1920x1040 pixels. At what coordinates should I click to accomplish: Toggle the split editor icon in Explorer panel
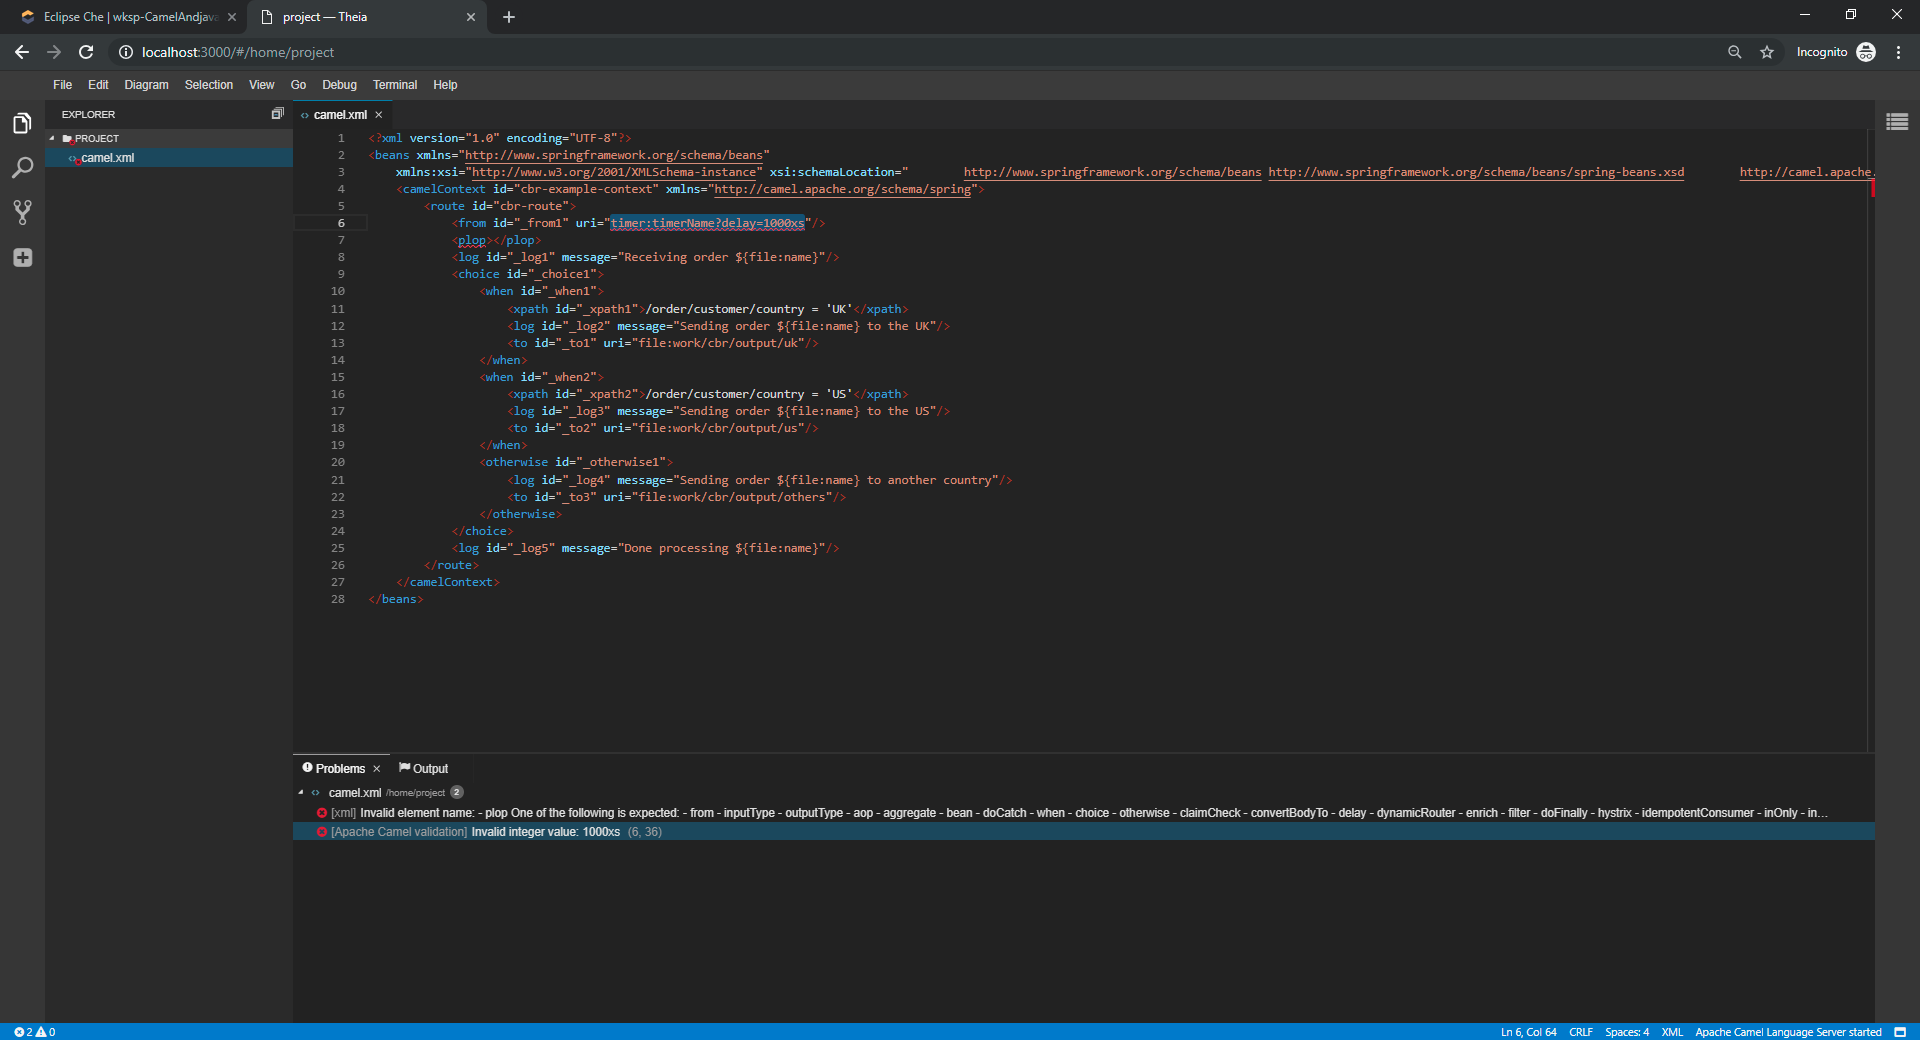[277, 113]
